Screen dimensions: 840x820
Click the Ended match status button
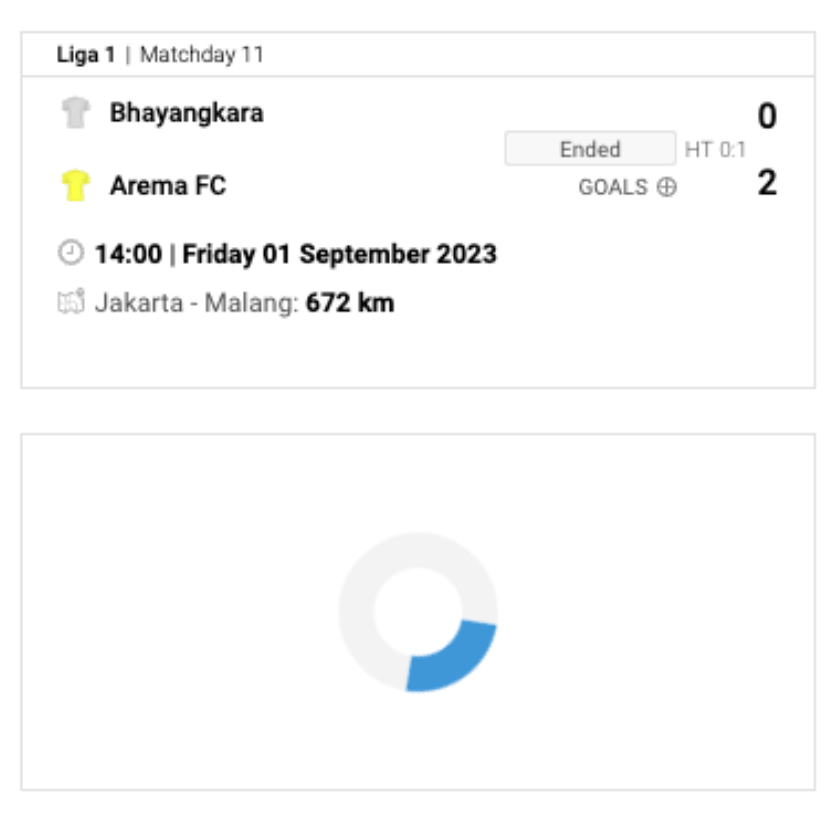[x=592, y=149]
